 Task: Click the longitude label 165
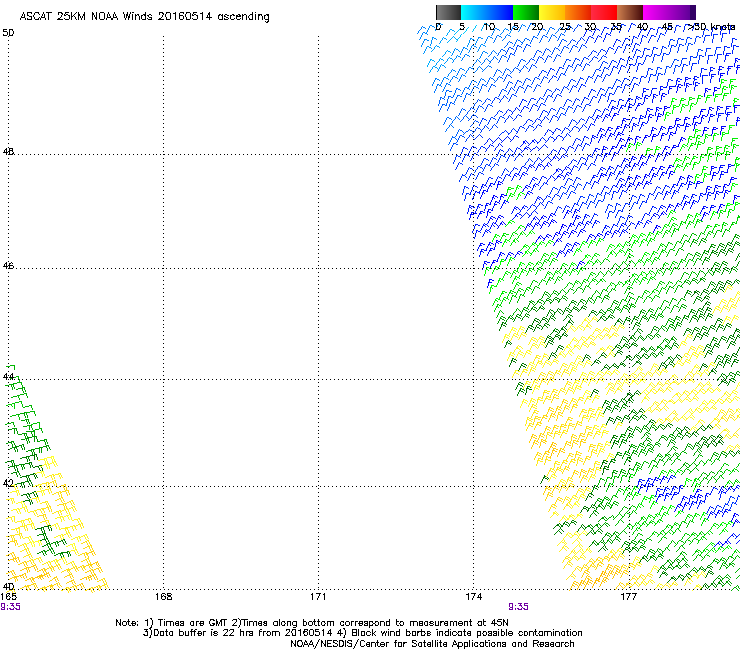(x=8, y=597)
